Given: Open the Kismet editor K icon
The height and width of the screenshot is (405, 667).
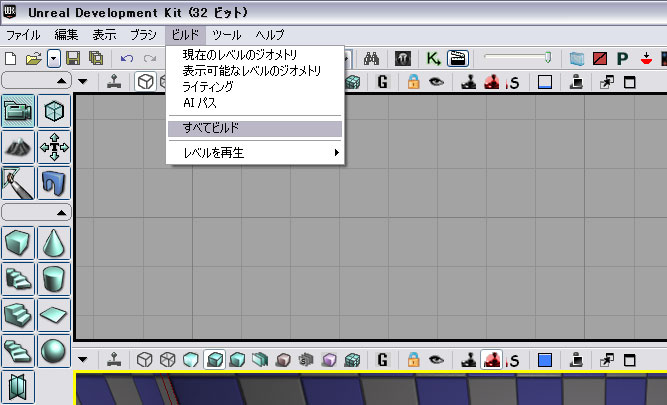Looking at the screenshot, I should click(434, 58).
